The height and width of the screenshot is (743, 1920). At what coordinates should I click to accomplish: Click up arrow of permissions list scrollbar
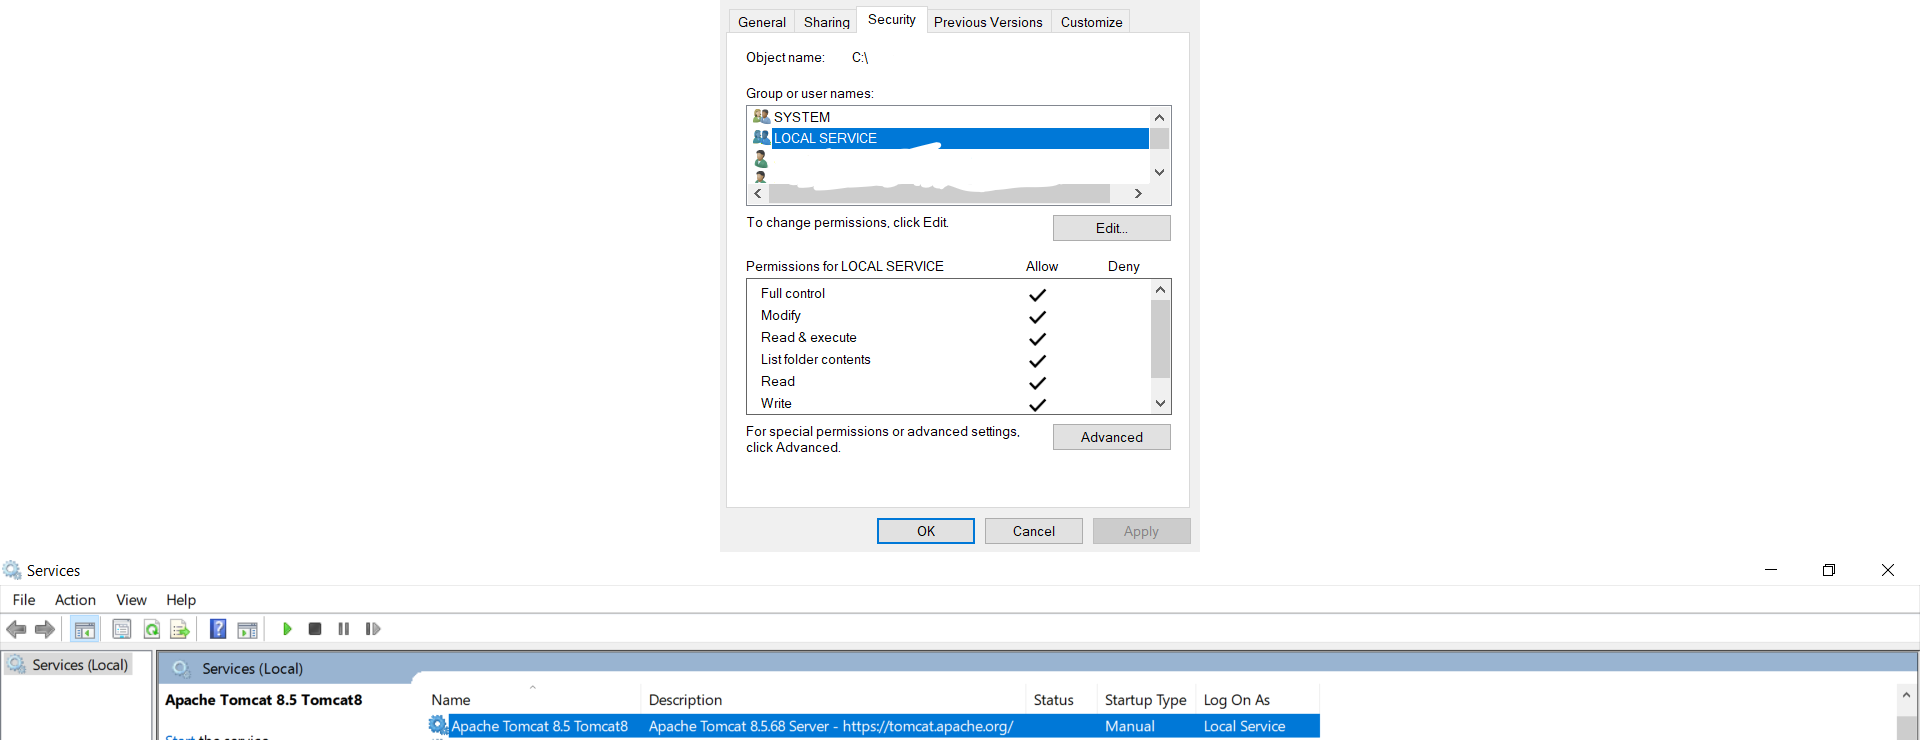click(x=1160, y=290)
